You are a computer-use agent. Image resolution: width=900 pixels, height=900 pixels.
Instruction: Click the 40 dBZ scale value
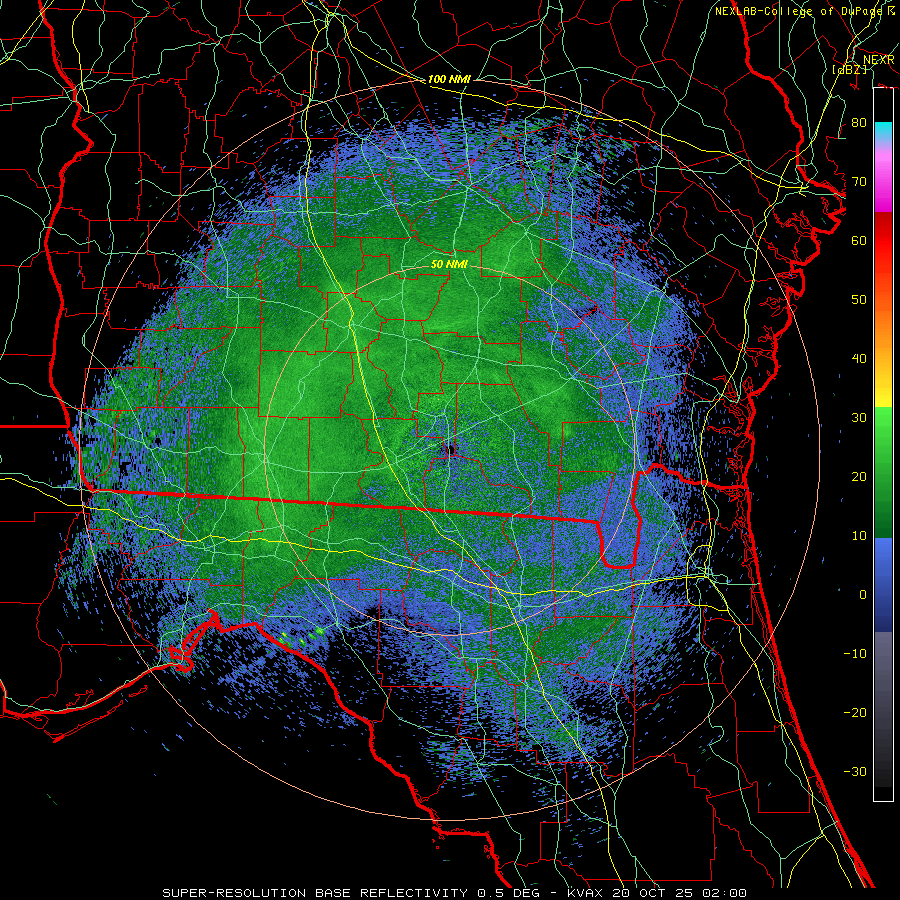tap(859, 359)
